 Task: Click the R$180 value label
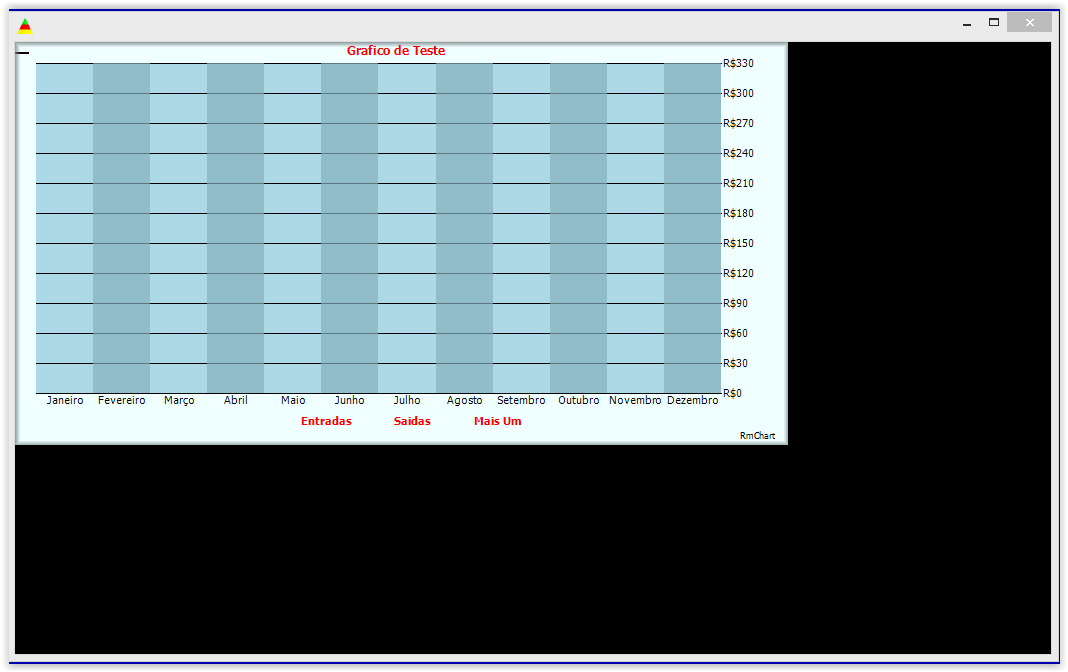[x=738, y=213]
